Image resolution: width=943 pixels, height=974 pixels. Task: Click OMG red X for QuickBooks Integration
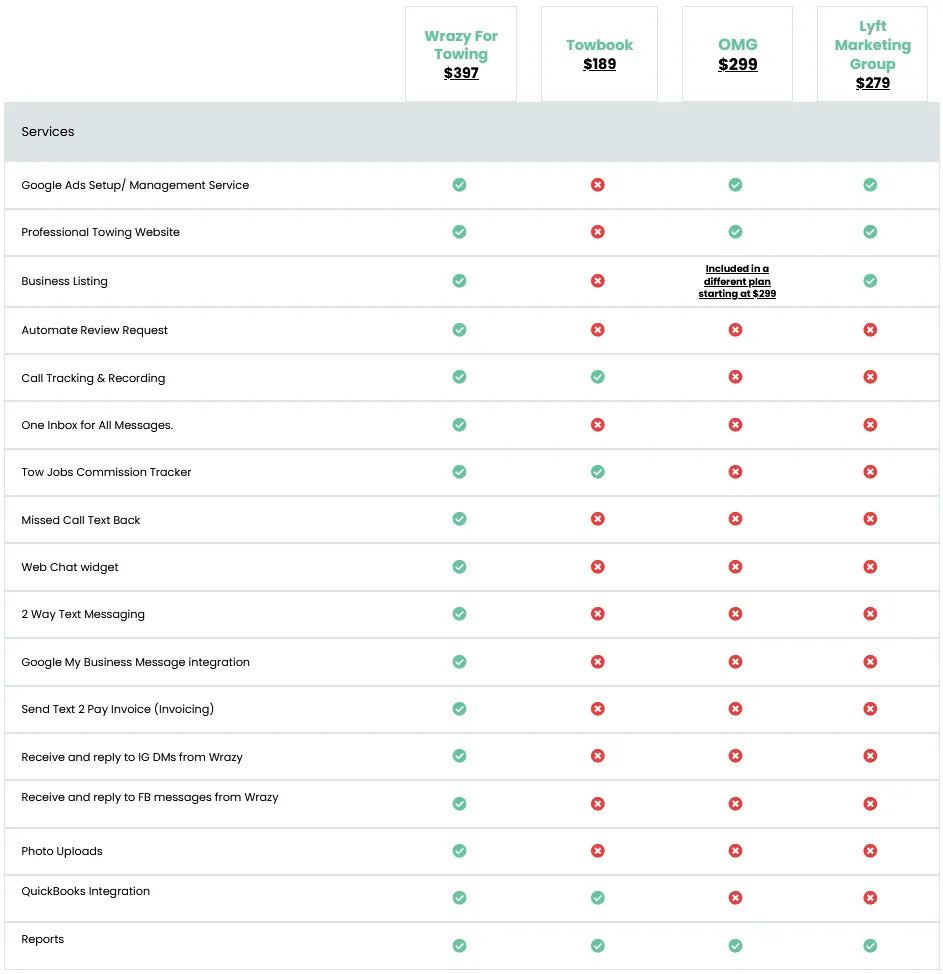click(736, 898)
